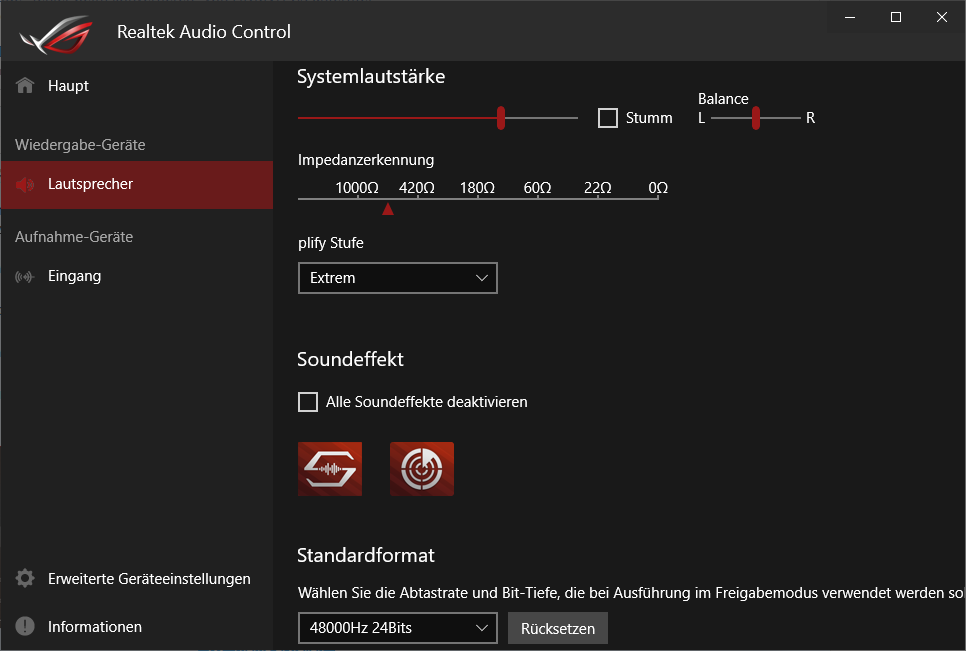Click the 60Ω impedance label
966x651 pixels.
(537, 188)
